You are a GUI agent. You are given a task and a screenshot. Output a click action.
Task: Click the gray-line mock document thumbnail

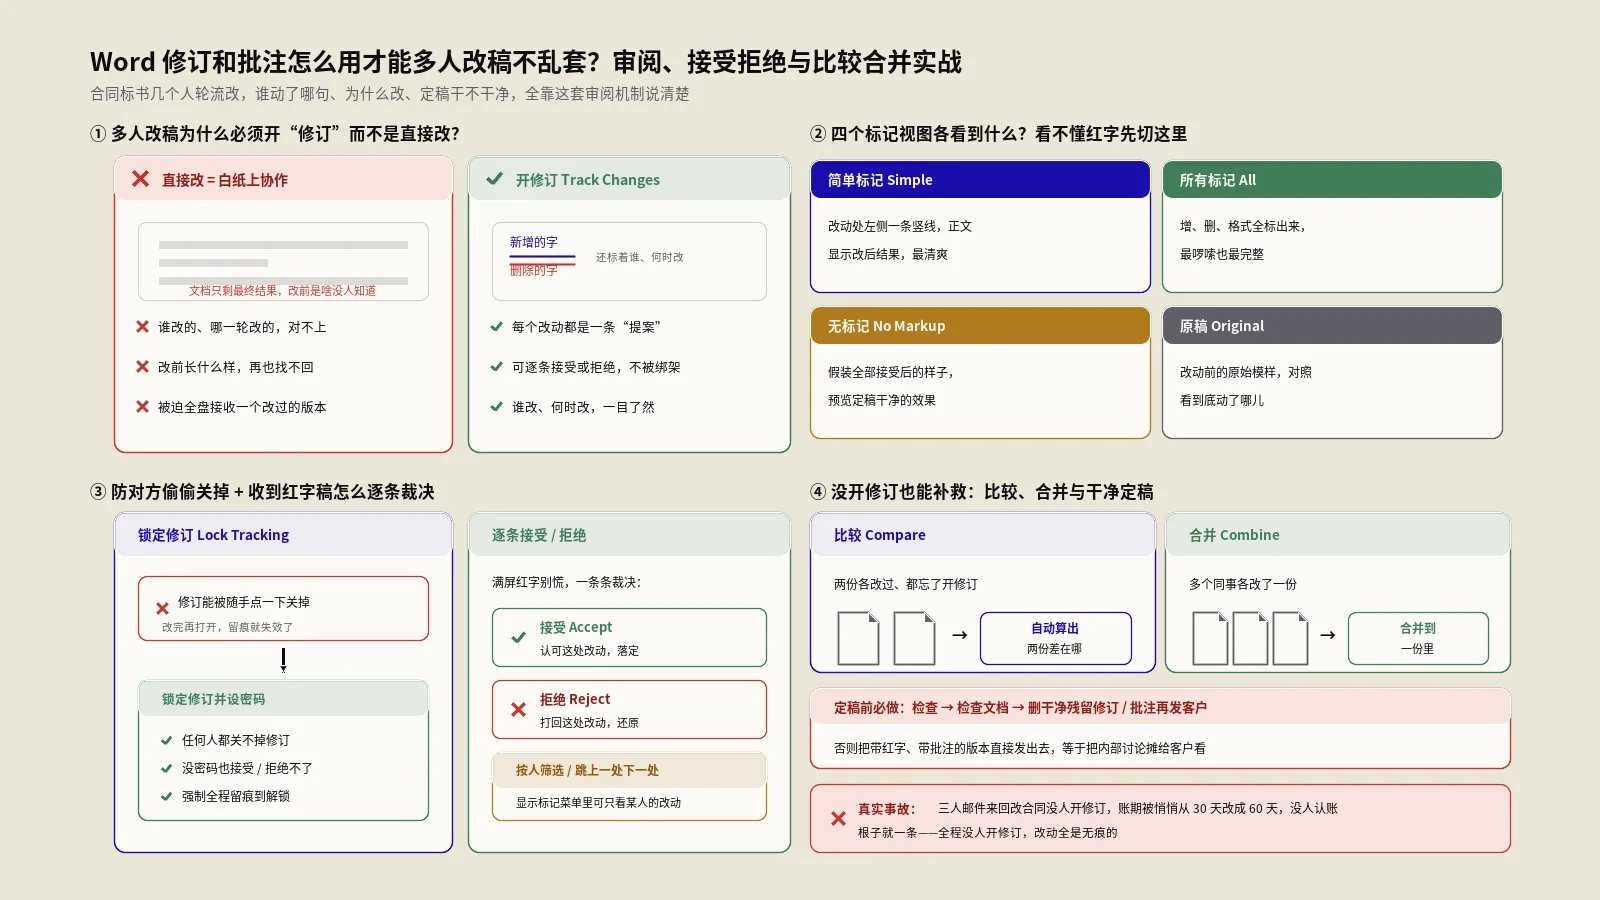coord(283,261)
